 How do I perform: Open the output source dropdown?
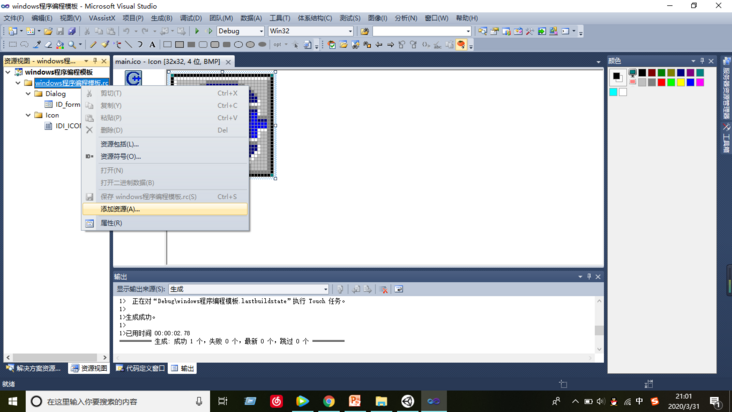(x=325, y=289)
